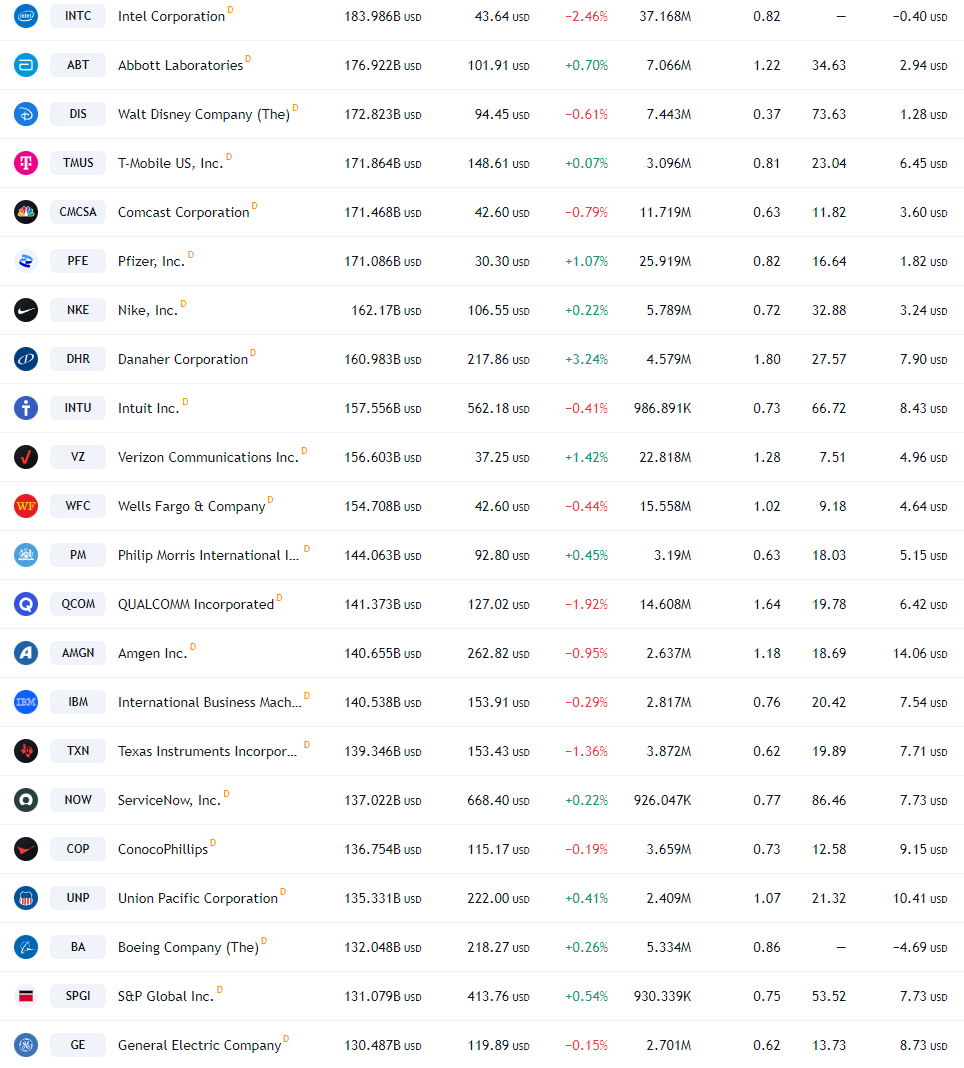This screenshot has width=964, height=1068.
Task: Click the Texas Instruments logo icon
Action: click(26, 751)
